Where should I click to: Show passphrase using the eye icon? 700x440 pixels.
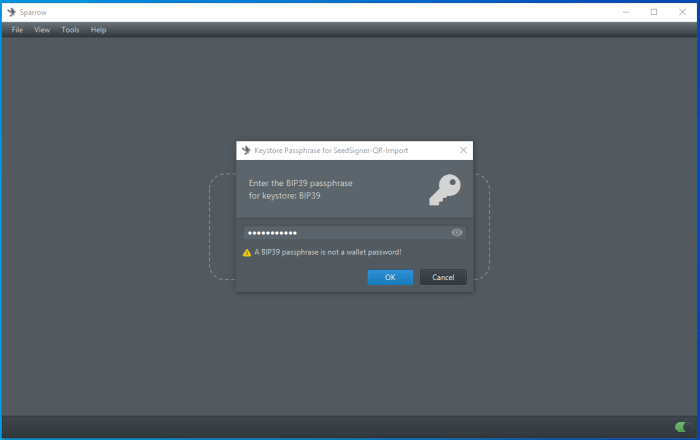coord(457,232)
